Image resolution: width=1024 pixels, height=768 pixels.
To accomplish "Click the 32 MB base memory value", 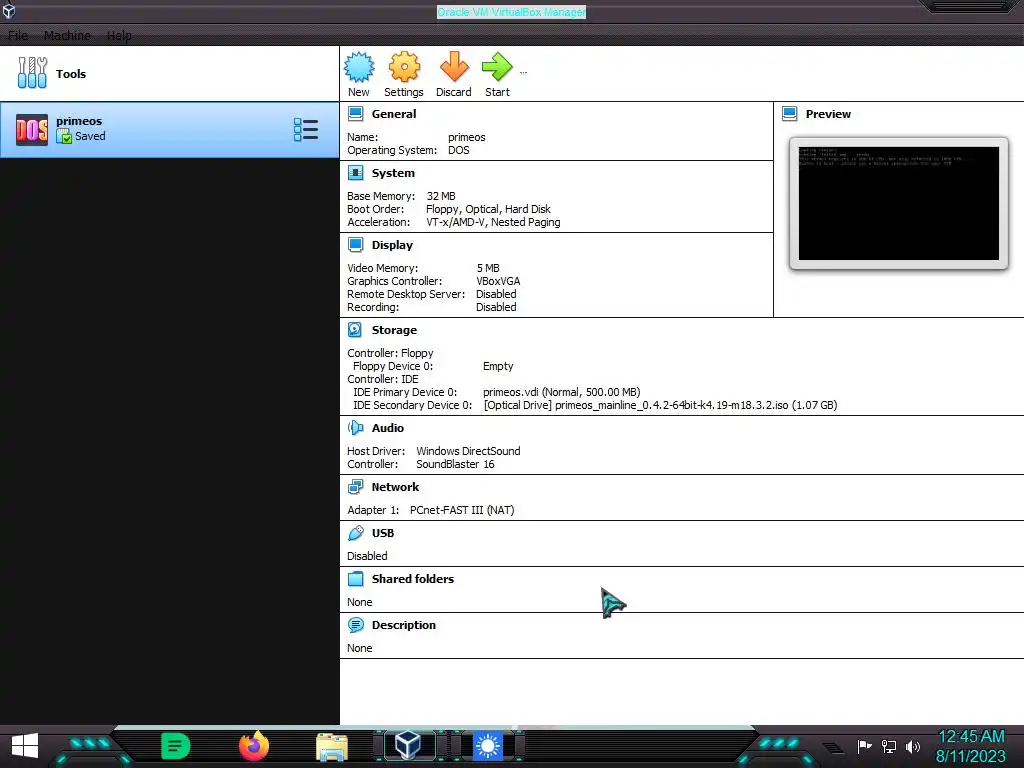I will [x=441, y=196].
